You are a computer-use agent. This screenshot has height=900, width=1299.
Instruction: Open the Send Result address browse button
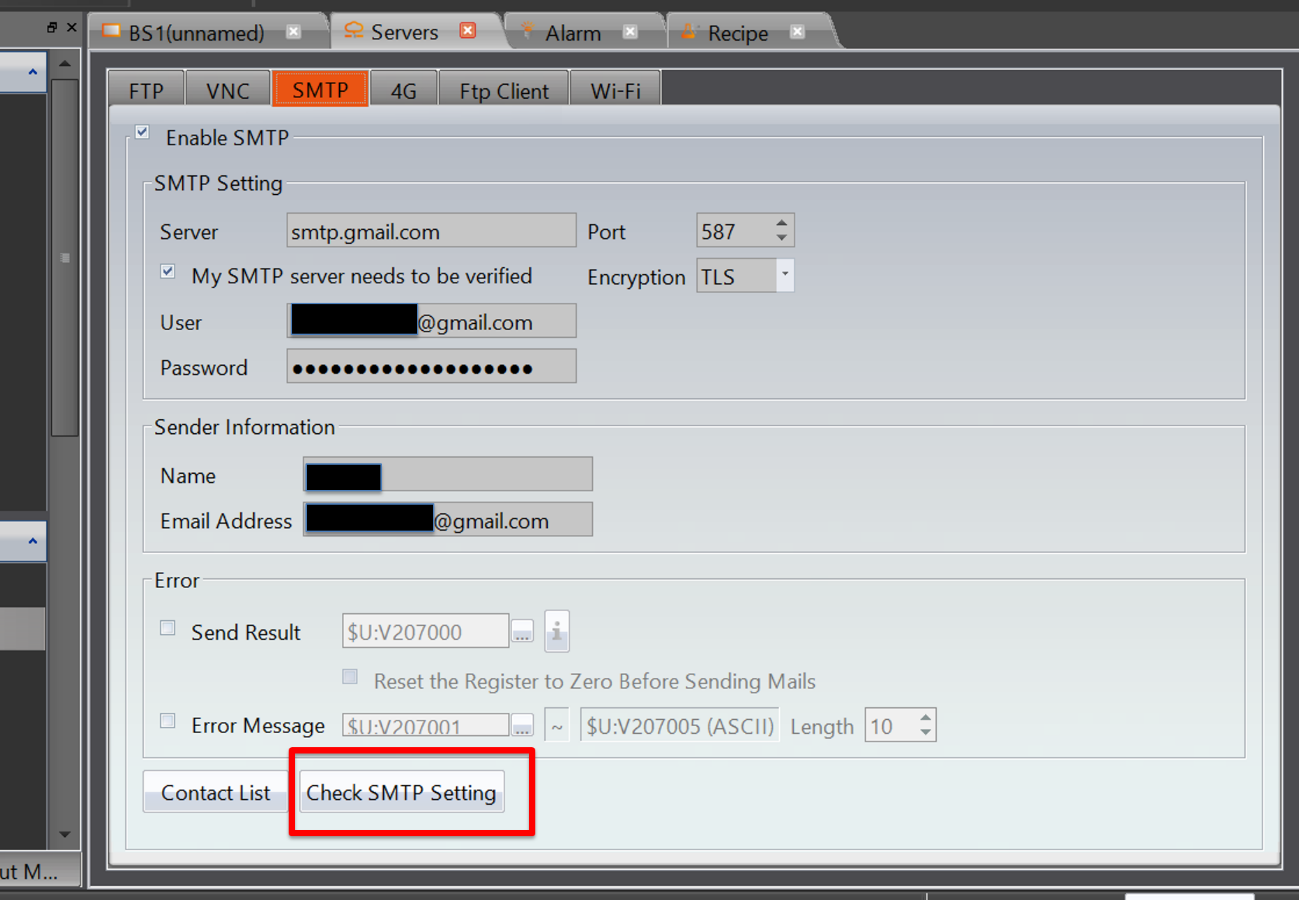[x=523, y=632]
